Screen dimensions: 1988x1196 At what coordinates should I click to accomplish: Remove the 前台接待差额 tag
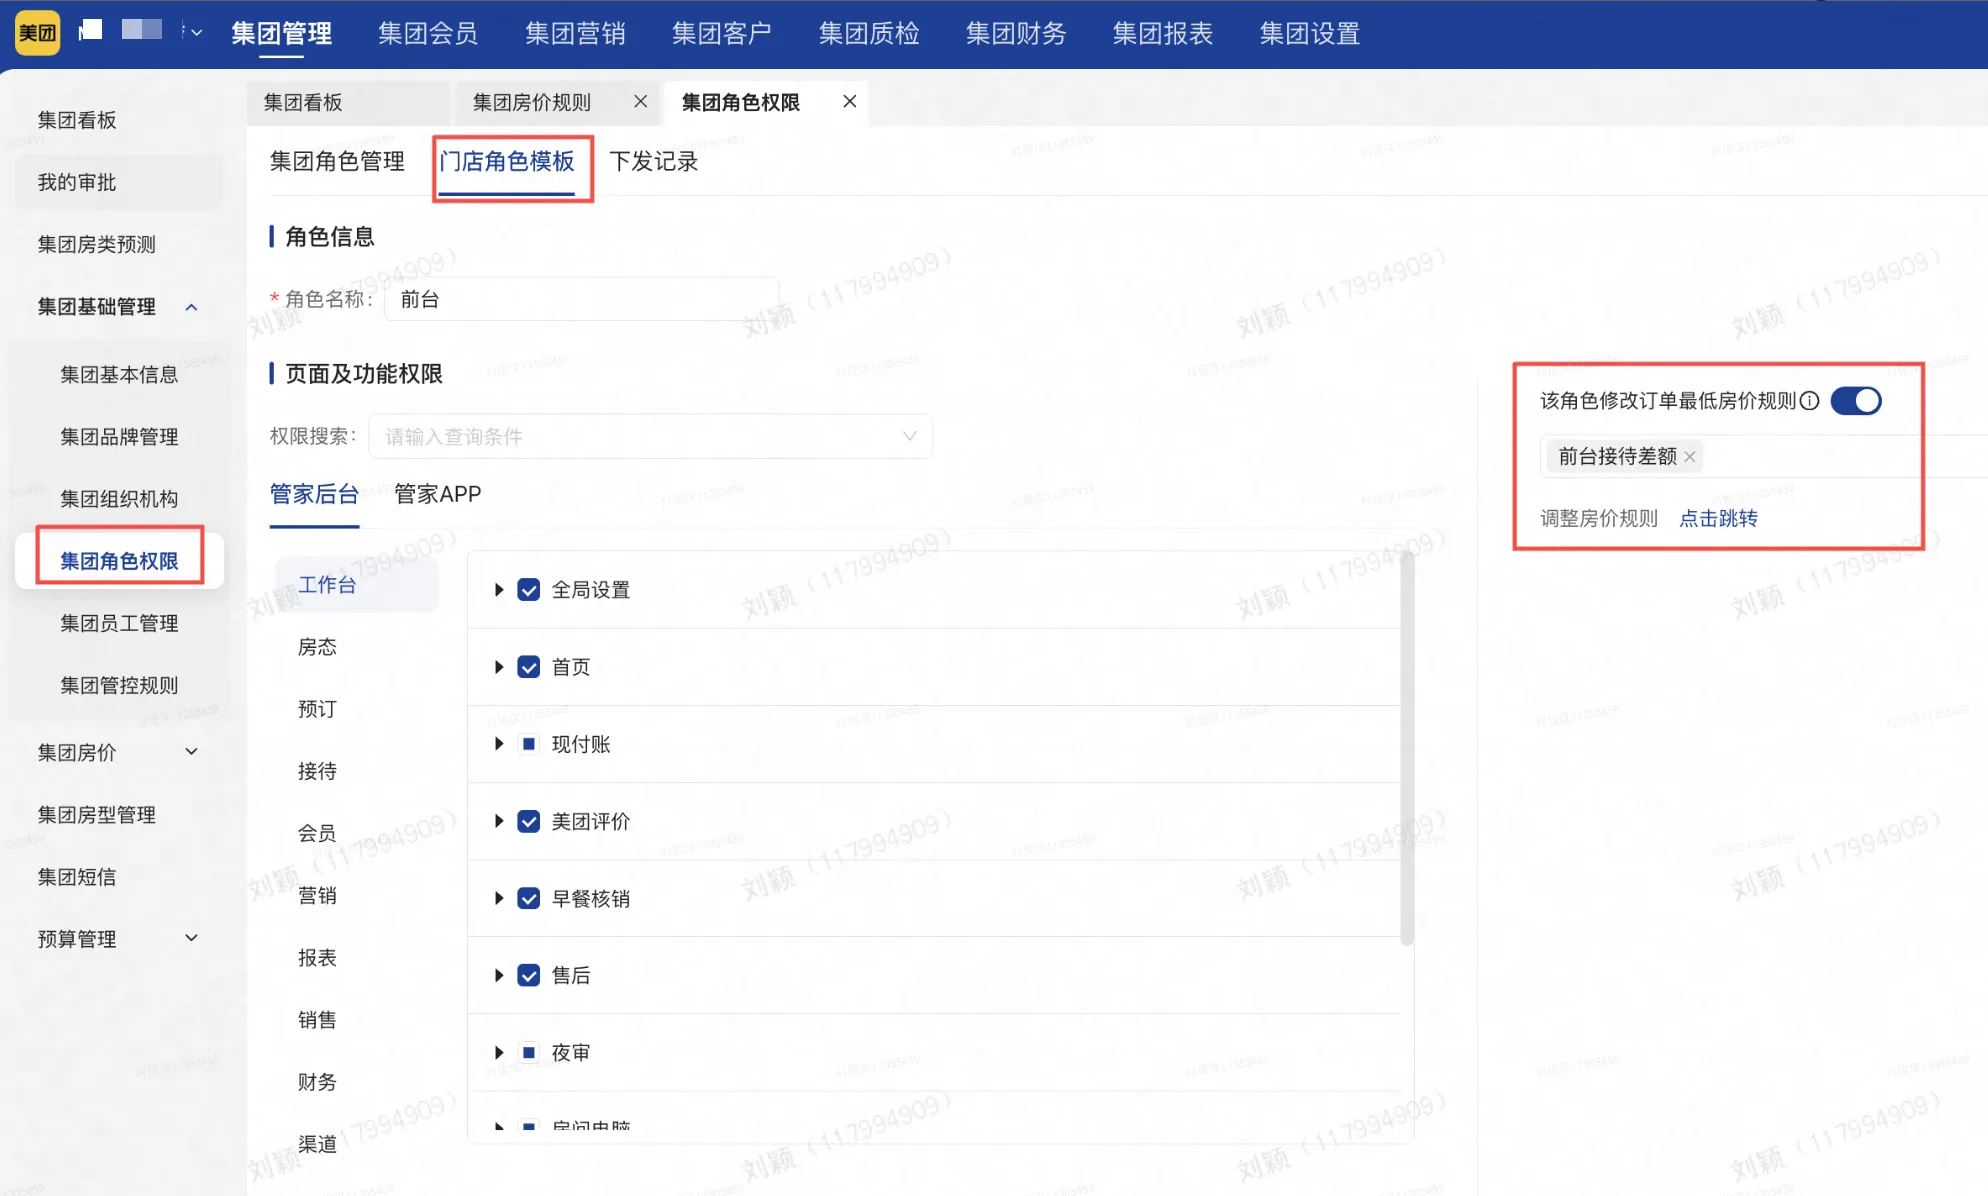pos(1690,457)
